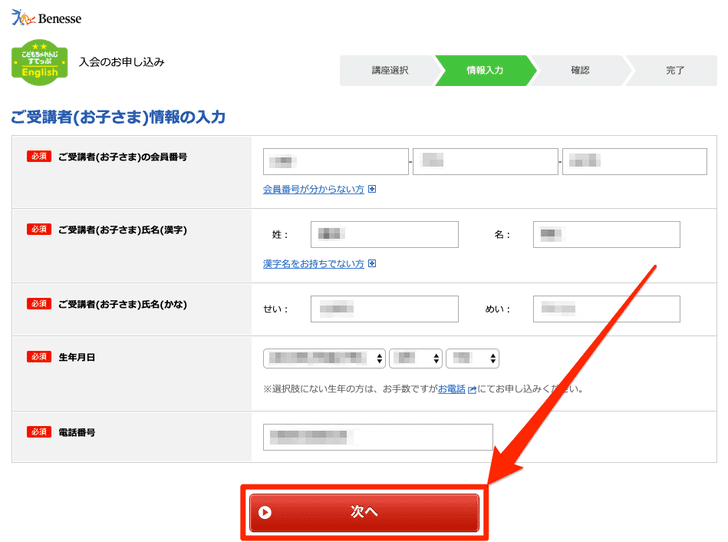Click the 姓 kanji surname field
The height and width of the screenshot is (542, 728).
point(384,235)
